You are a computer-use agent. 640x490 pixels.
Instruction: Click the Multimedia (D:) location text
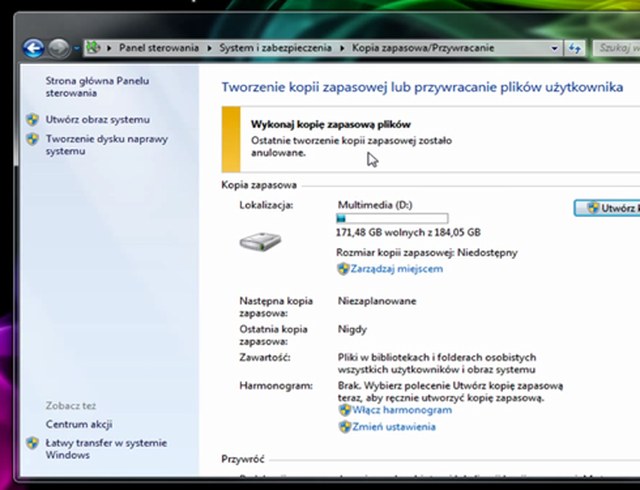coord(375,205)
